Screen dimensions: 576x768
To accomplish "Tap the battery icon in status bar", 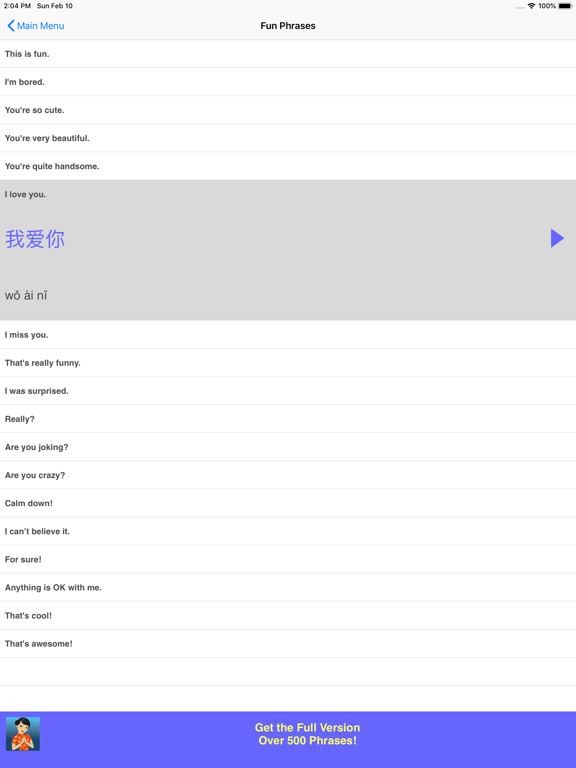I will [x=565, y=6].
